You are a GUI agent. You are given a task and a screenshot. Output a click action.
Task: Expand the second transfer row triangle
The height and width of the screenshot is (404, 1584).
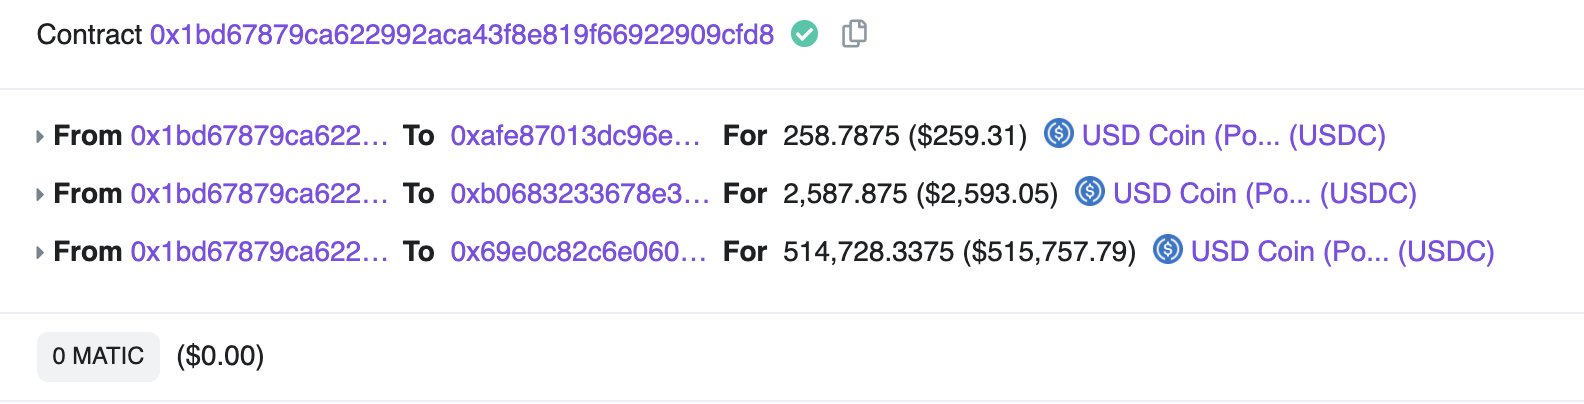click(x=40, y=194)
